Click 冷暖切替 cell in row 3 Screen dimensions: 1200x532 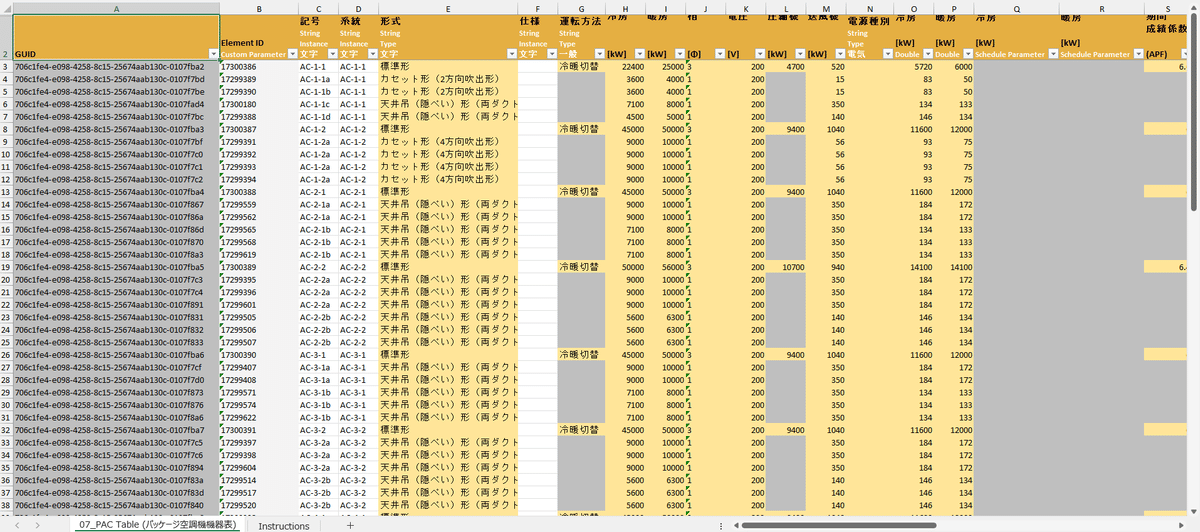pos(582,66)
